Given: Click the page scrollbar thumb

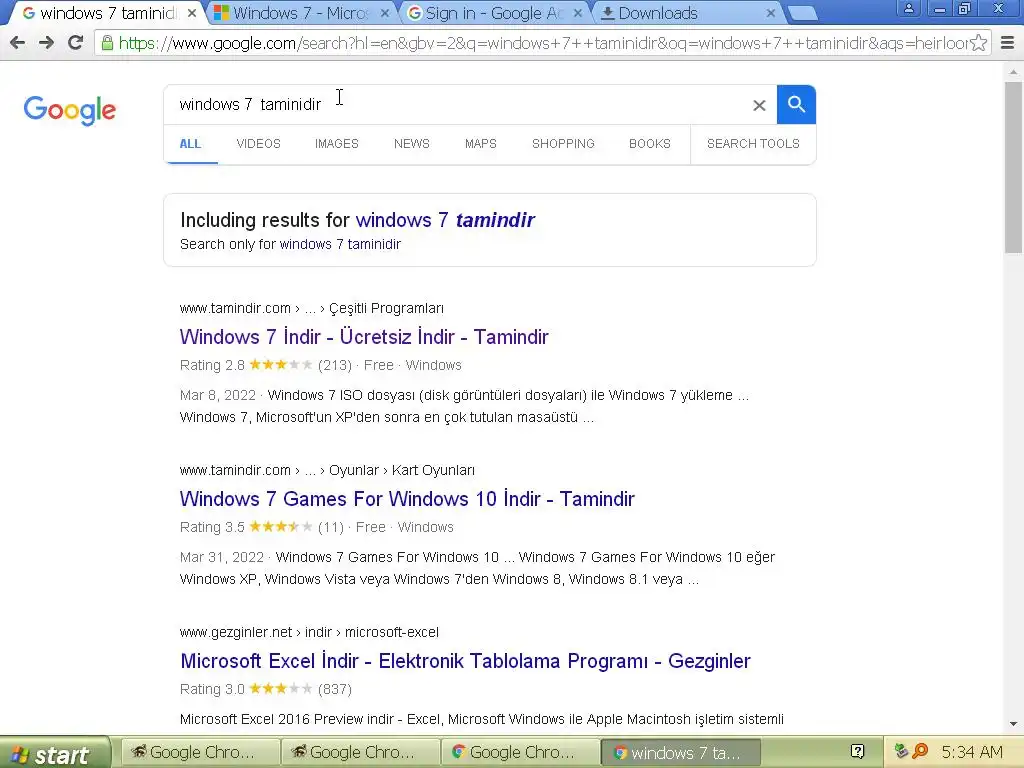Looking at the screenshot, I should tap(1013, 167).
